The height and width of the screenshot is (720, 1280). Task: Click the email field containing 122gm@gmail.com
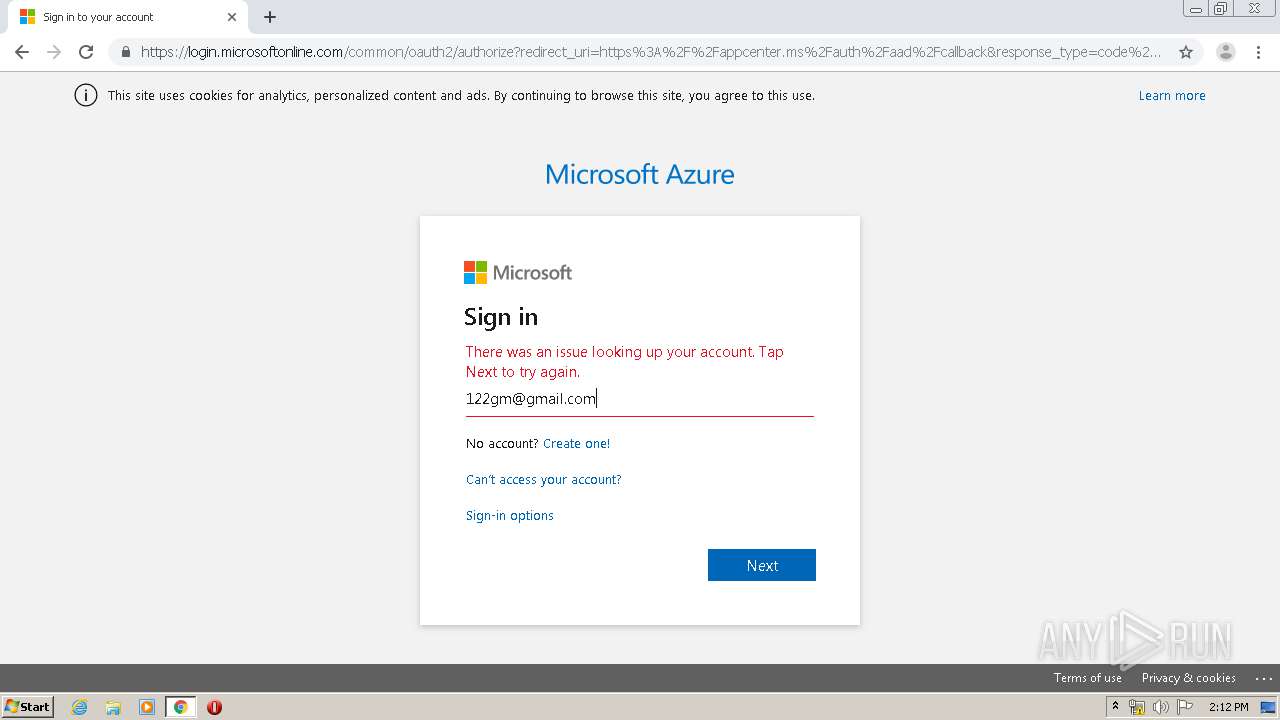tap(640, 399)
